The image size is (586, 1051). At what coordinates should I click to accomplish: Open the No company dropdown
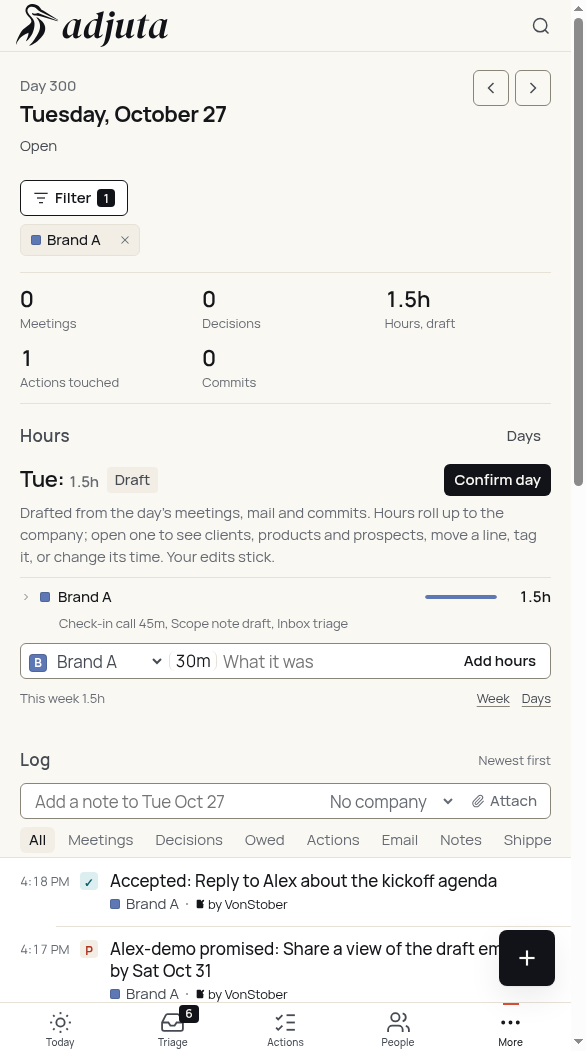(x=392, y=802)
